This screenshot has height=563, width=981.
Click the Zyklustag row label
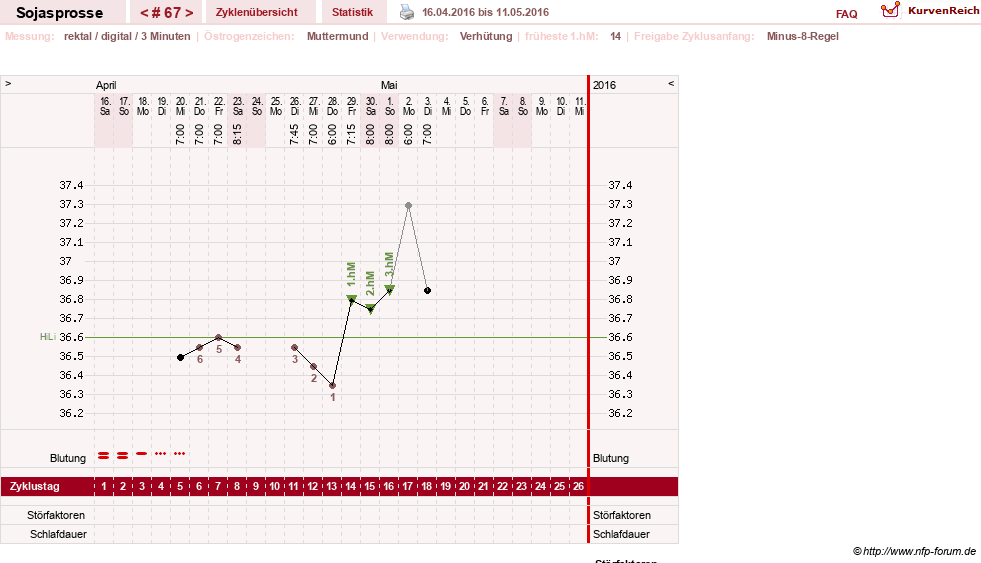[x=35, y=486]
